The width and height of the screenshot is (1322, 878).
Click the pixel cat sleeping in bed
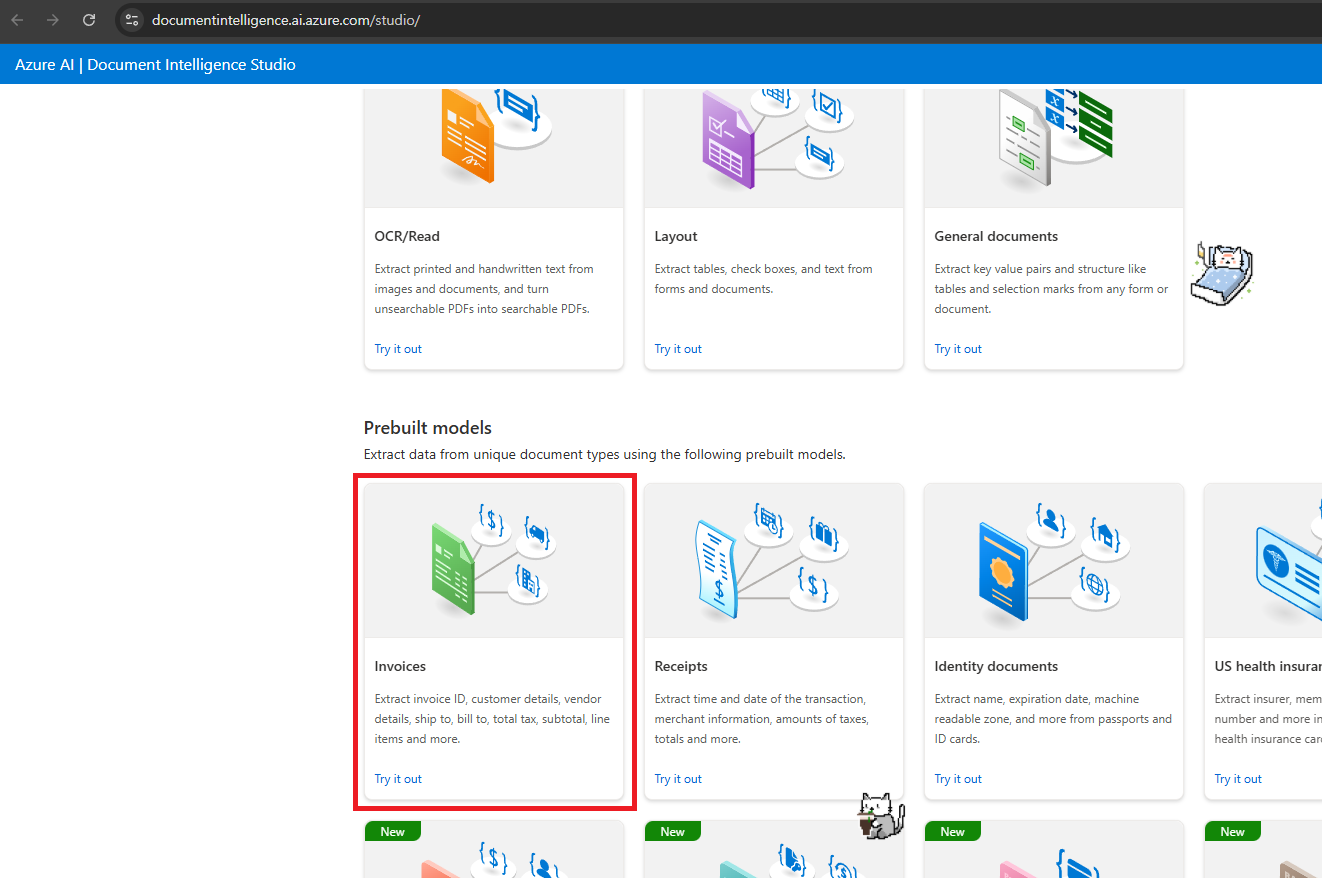(x=1222, y=273)
